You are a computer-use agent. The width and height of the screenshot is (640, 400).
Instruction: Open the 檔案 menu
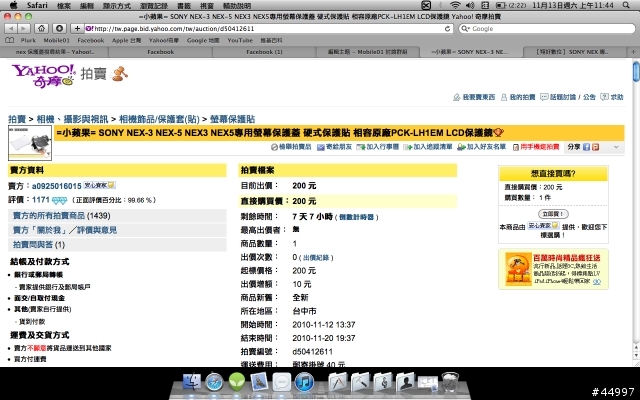64,5
